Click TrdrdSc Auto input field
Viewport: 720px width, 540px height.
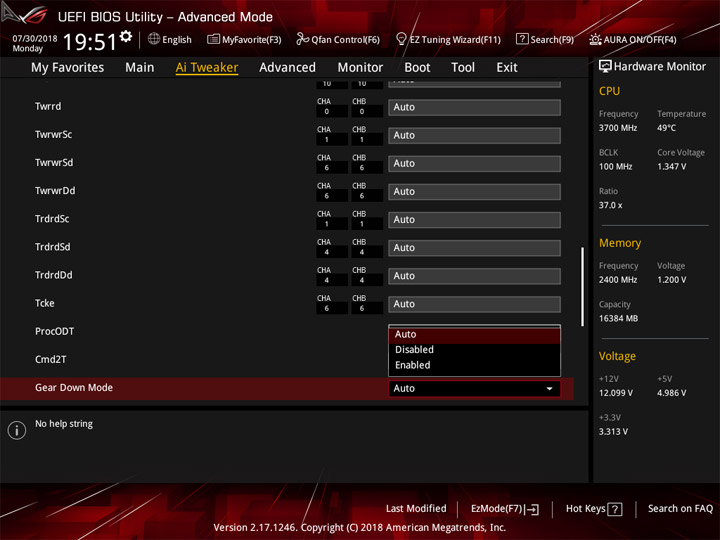[474, 220]
